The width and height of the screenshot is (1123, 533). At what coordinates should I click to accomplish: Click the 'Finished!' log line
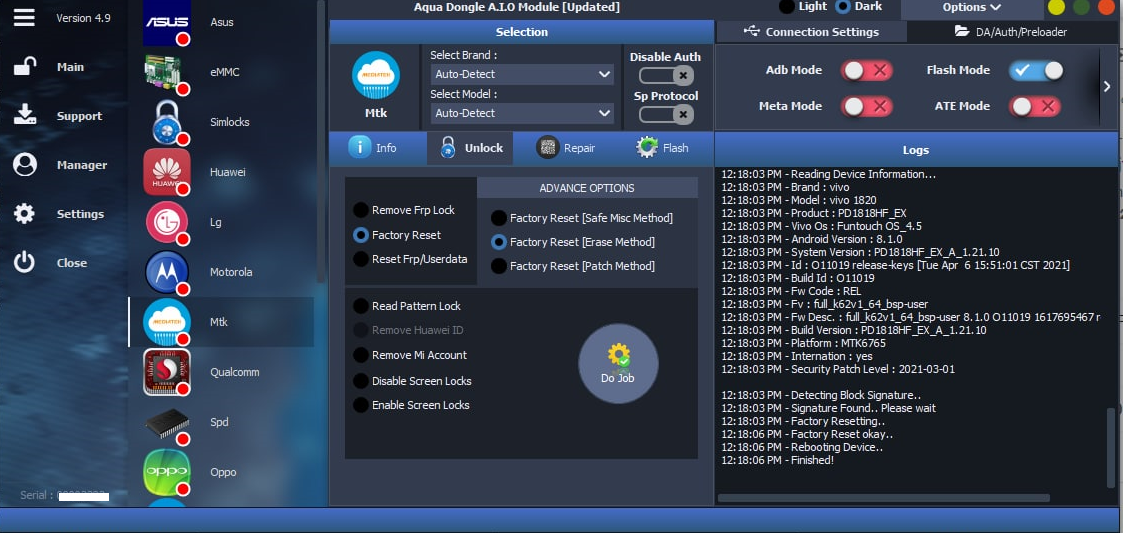pyautogui.click(x=777, y=460)
